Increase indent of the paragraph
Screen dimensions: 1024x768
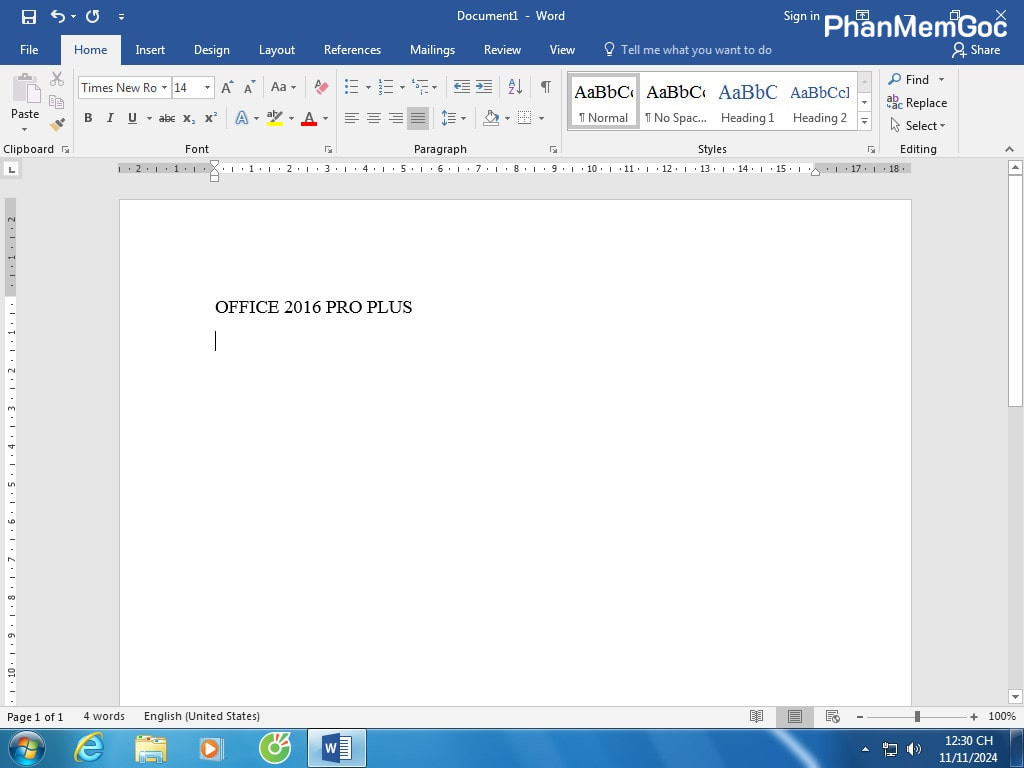tap(484, 88)
